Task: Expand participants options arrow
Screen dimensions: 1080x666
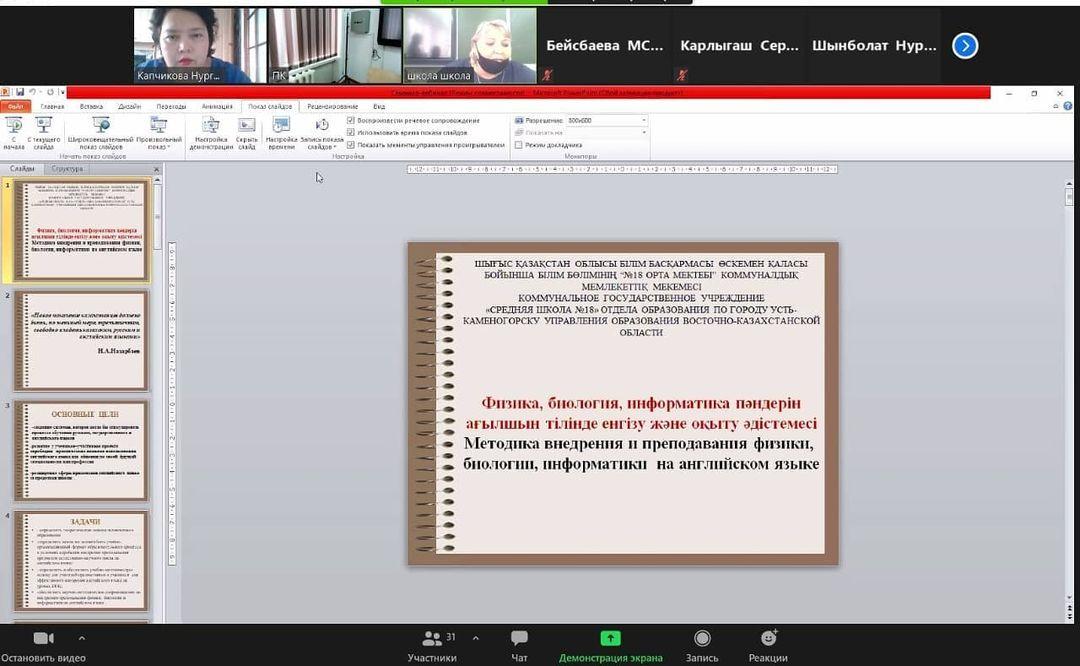Action: [475, 638]
